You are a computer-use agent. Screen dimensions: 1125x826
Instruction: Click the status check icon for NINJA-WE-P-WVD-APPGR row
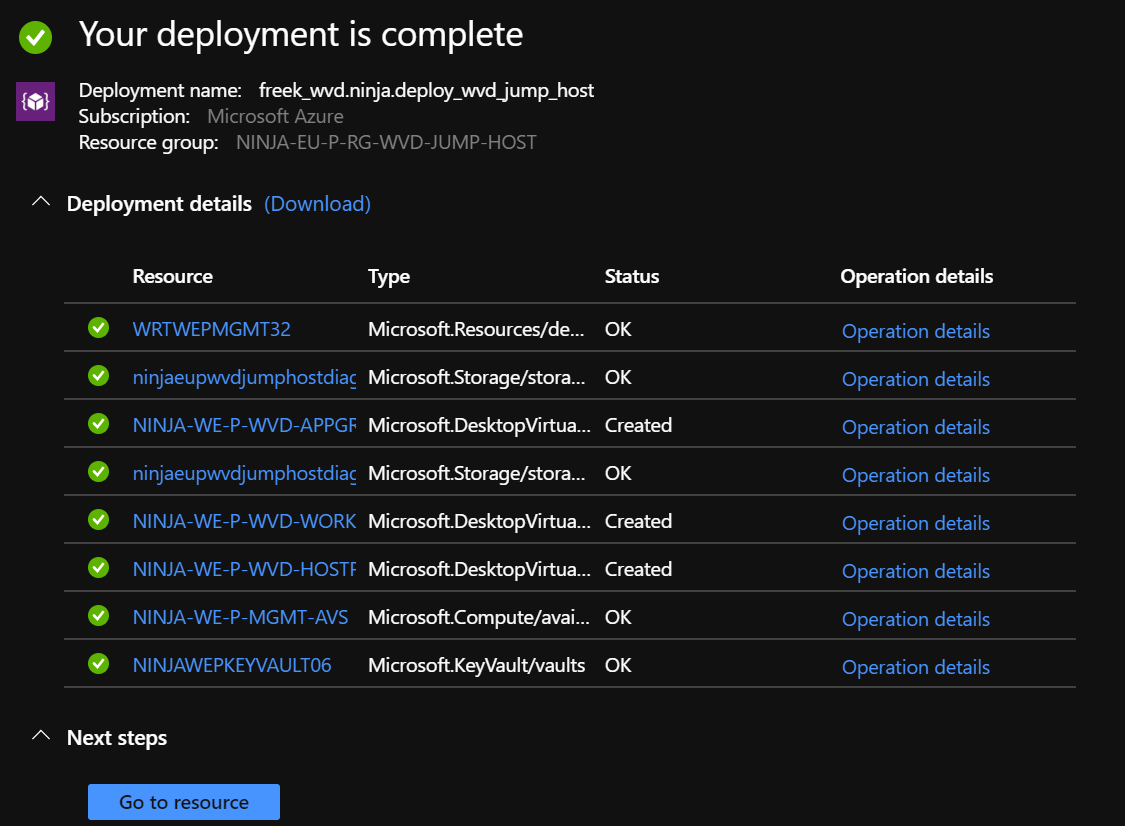(98, 424)
